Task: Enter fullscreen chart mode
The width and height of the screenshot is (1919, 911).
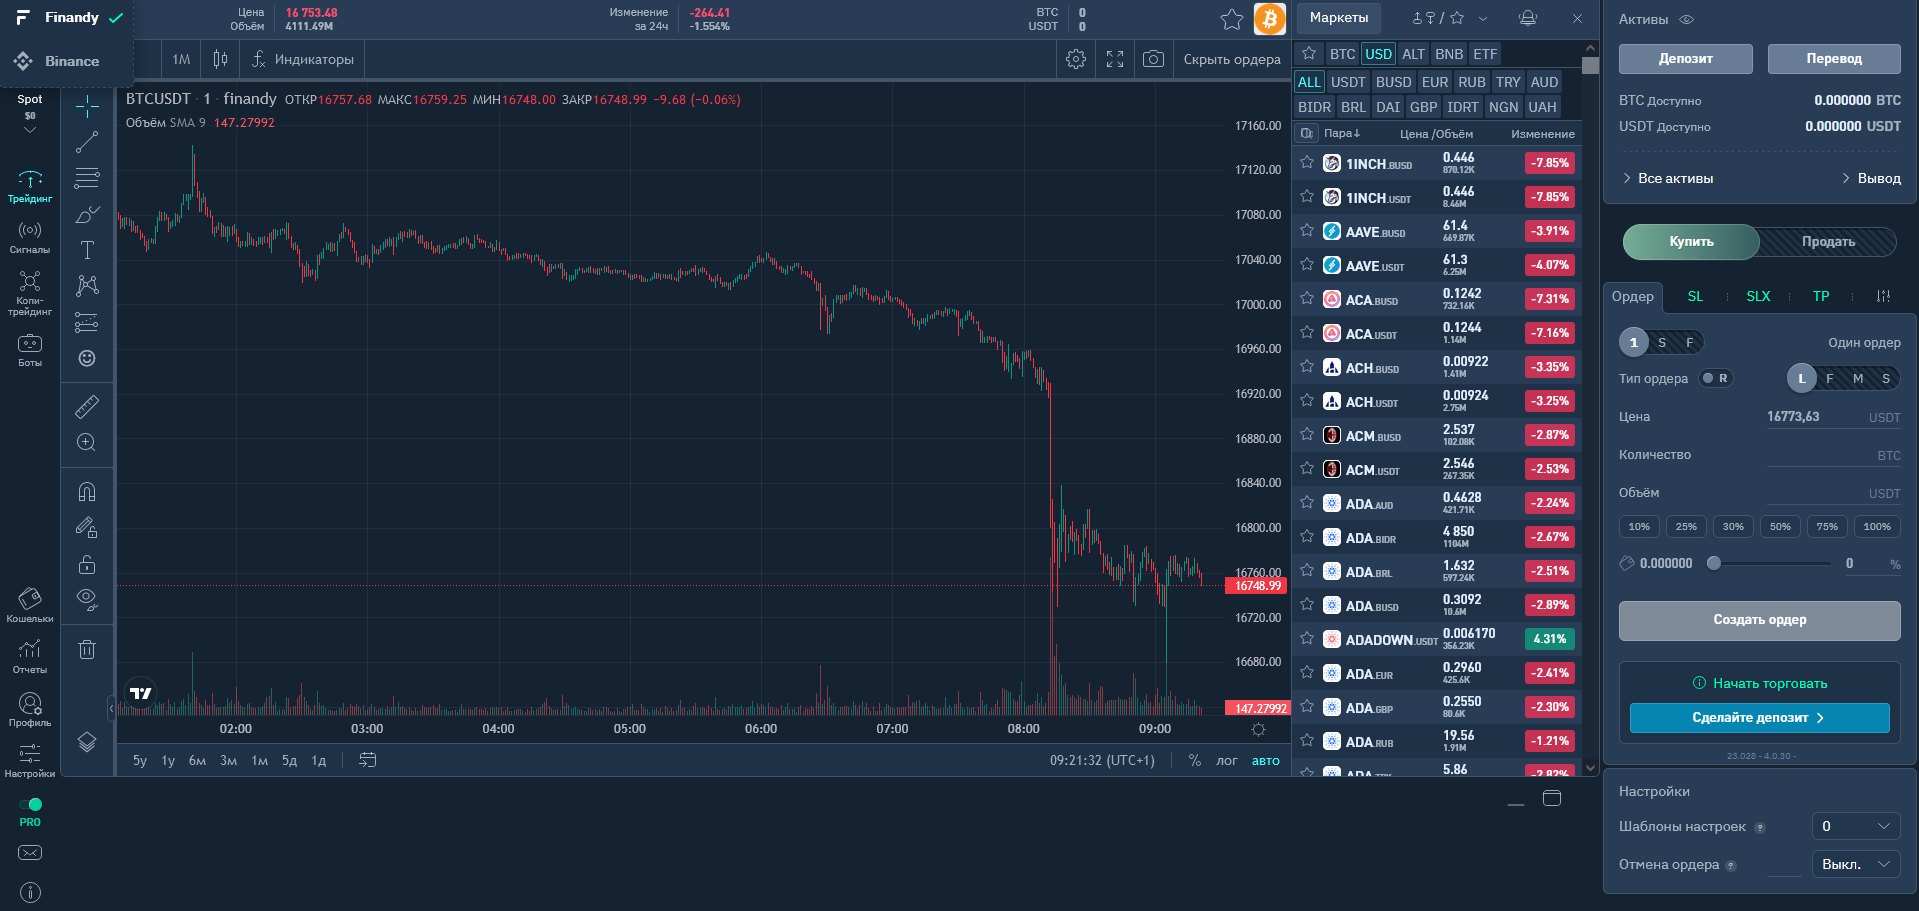Action: tap(1115, 59)
